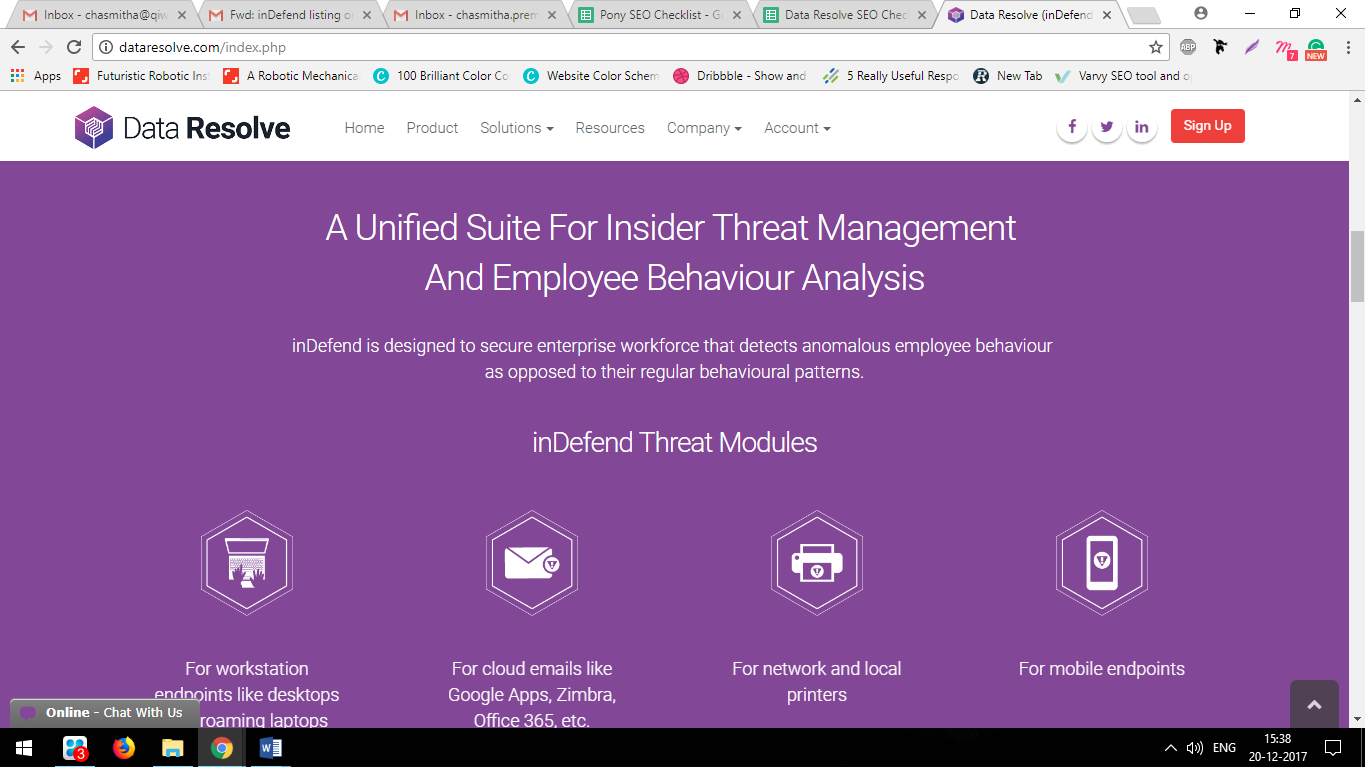
Task: Switch to the Inbox - chasmitha@qiw tab
Action: [104, 15]
